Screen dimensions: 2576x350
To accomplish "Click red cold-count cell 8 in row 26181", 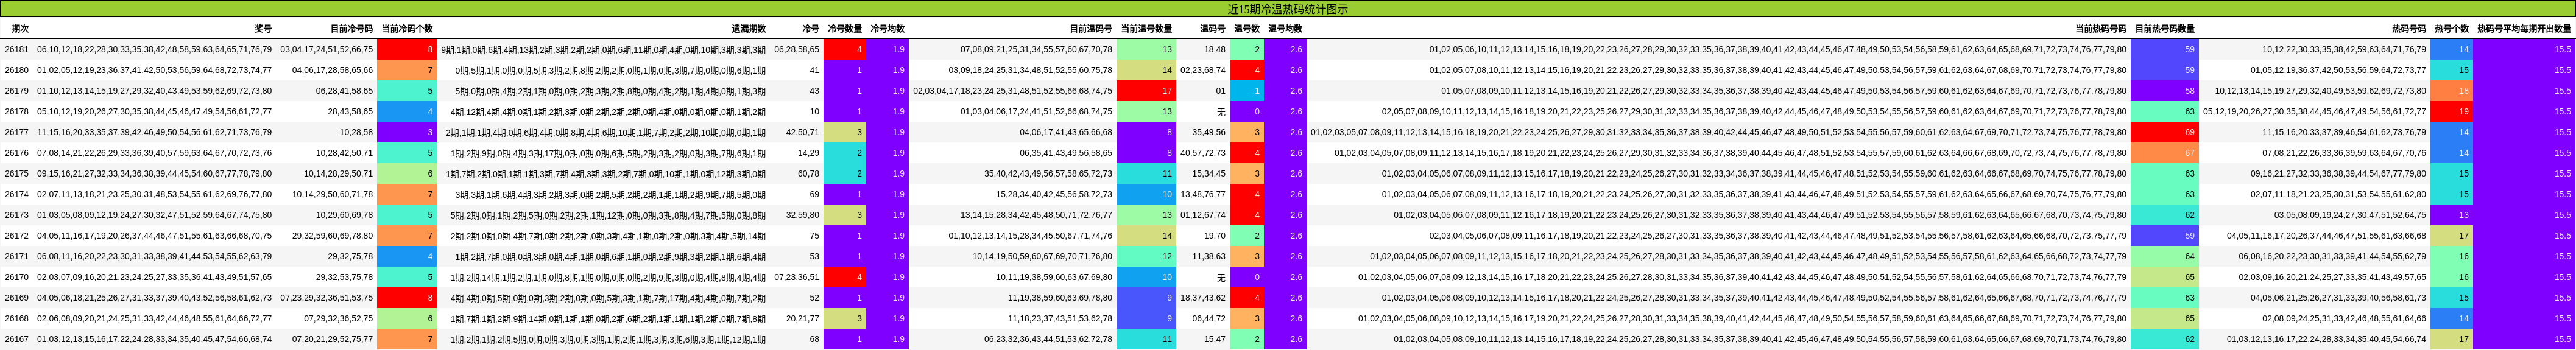I will [406, 49].
